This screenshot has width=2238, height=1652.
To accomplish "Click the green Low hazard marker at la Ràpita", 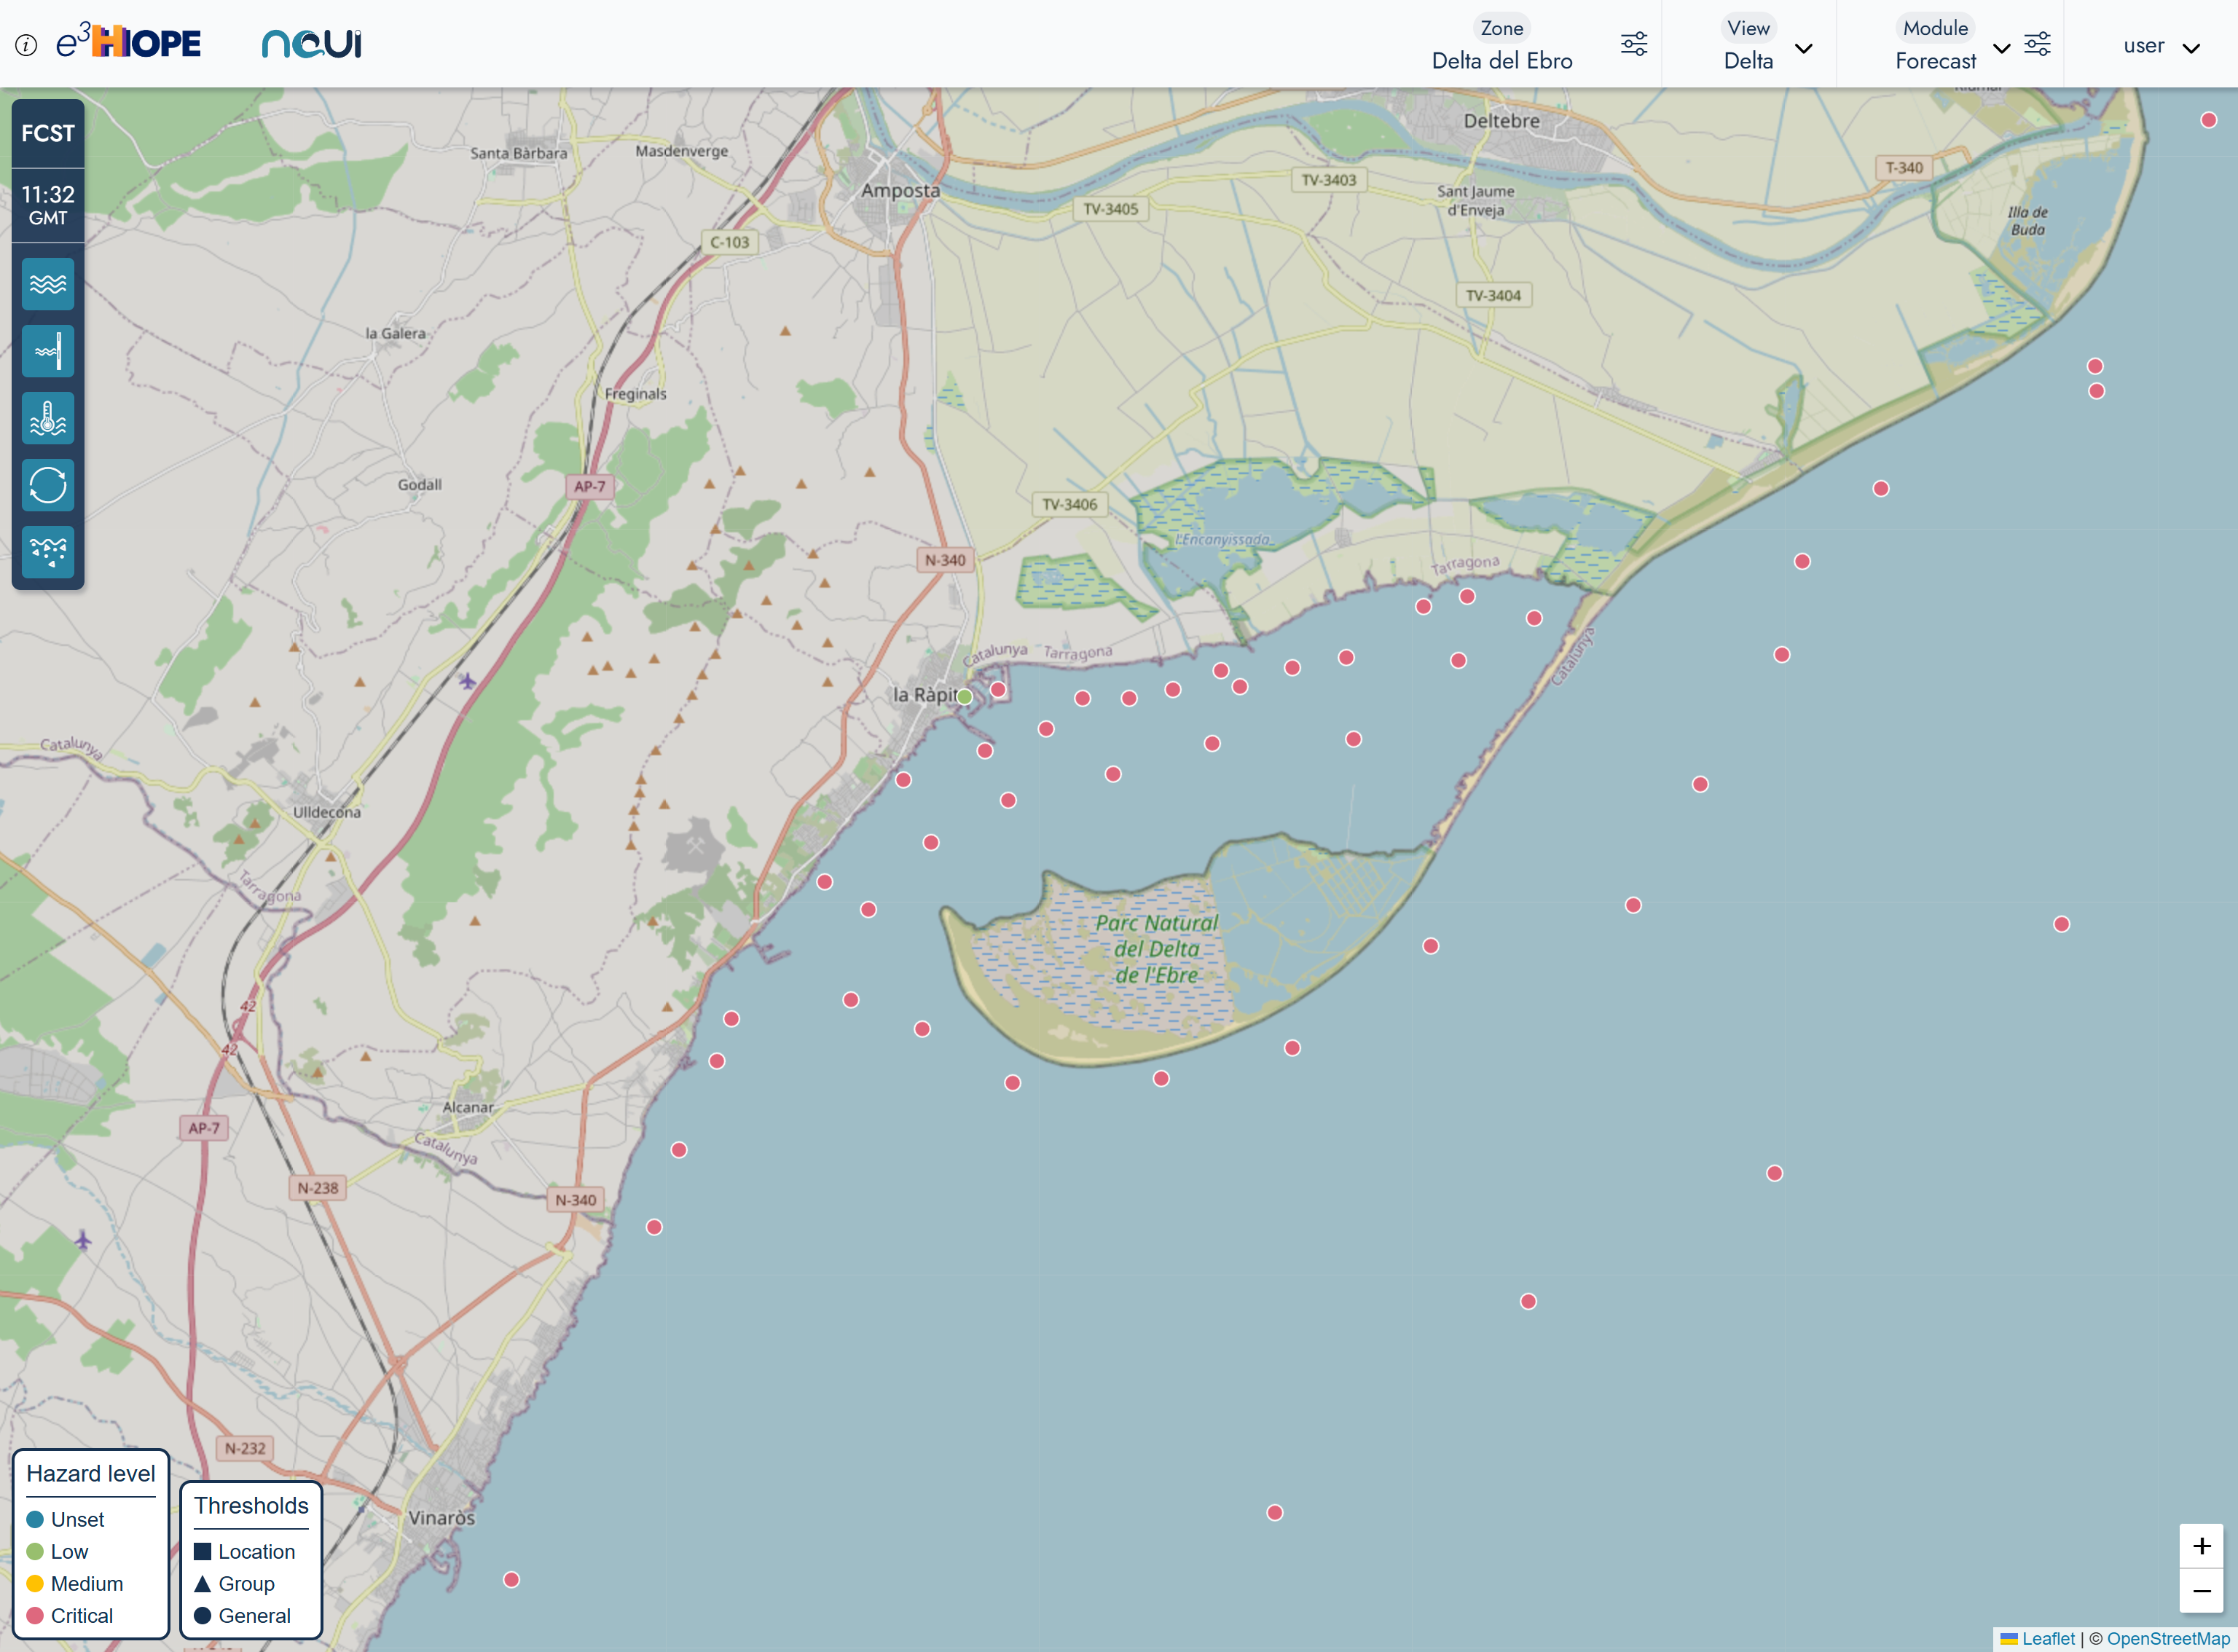I will click(964, 697).
